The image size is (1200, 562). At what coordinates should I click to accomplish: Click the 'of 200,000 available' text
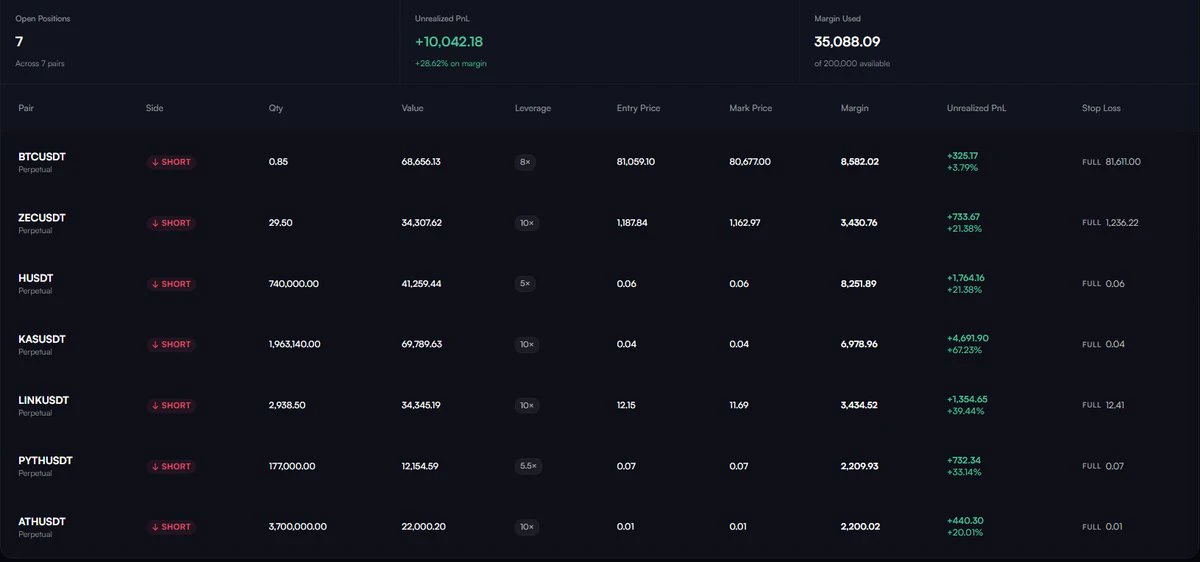[852, 63]
